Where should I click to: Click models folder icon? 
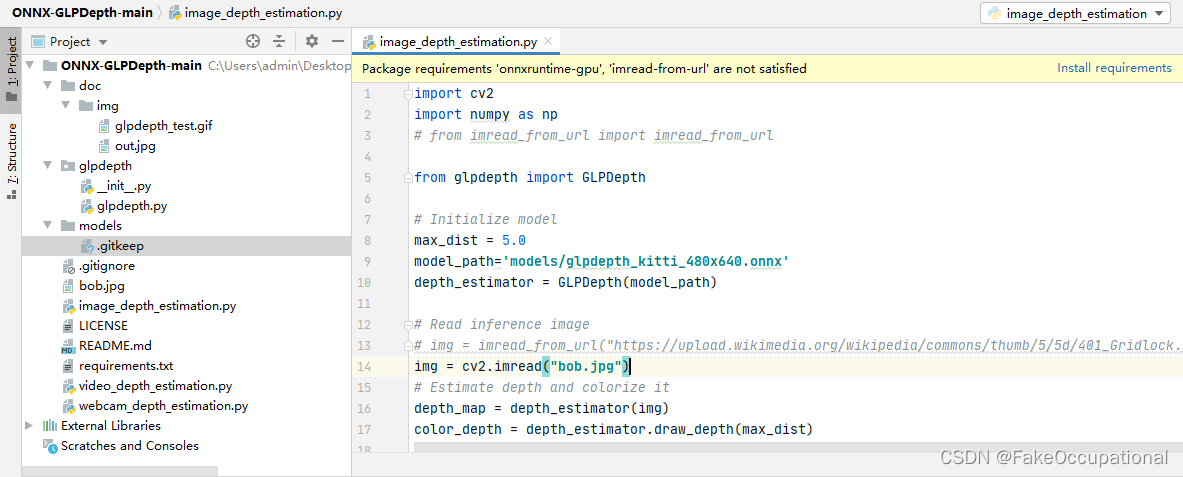click(69, 226)
